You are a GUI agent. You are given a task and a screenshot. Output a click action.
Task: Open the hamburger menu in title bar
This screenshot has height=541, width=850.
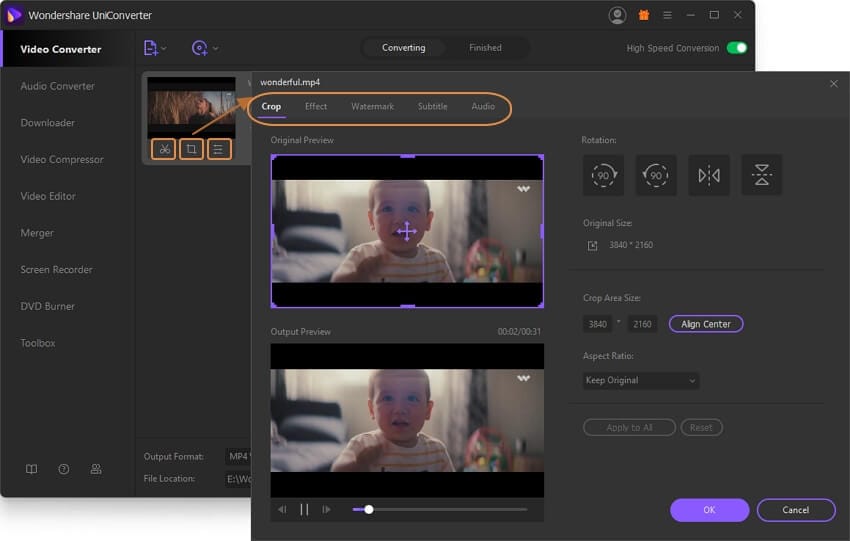coord(667,15)
